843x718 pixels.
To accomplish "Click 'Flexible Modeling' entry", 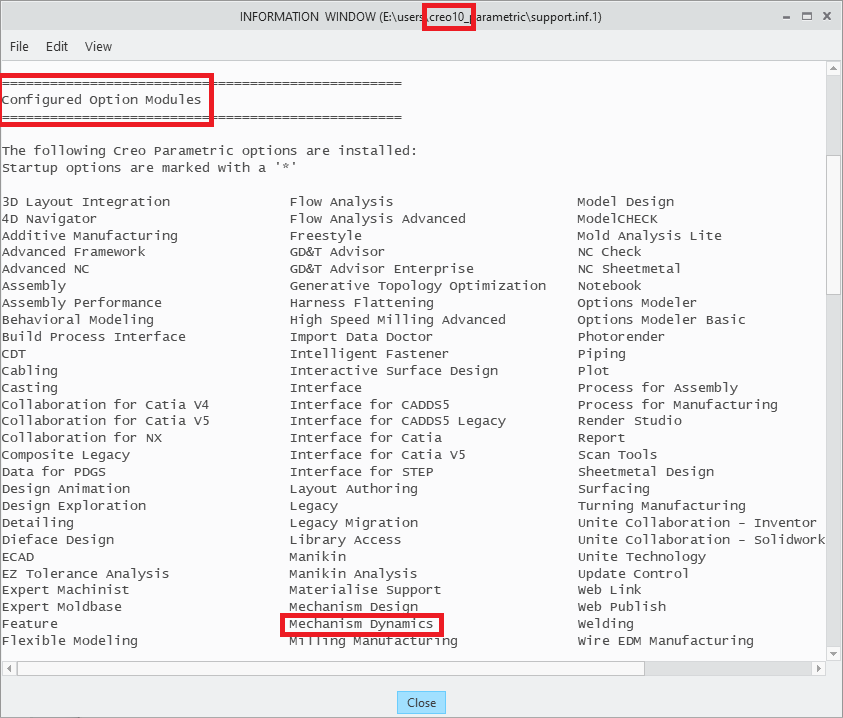I will (70, 641).
